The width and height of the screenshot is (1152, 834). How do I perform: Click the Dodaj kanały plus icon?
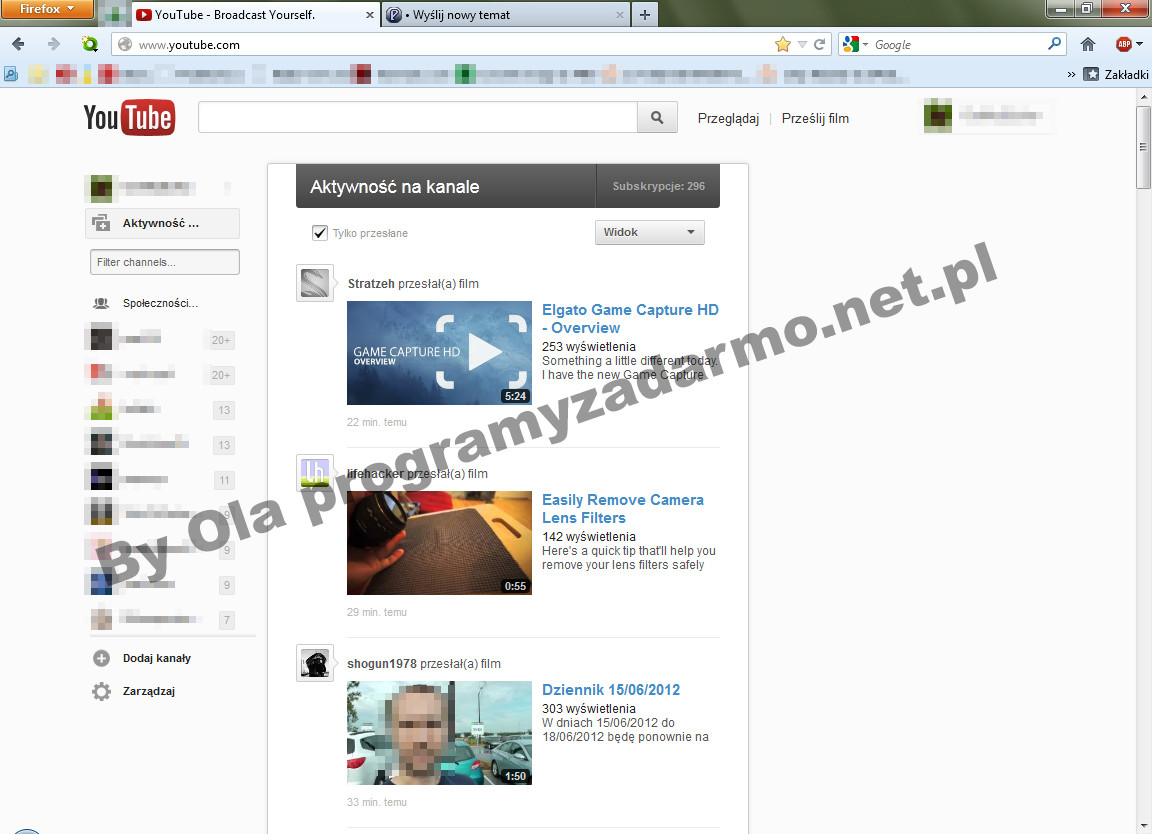coord(101,658)
